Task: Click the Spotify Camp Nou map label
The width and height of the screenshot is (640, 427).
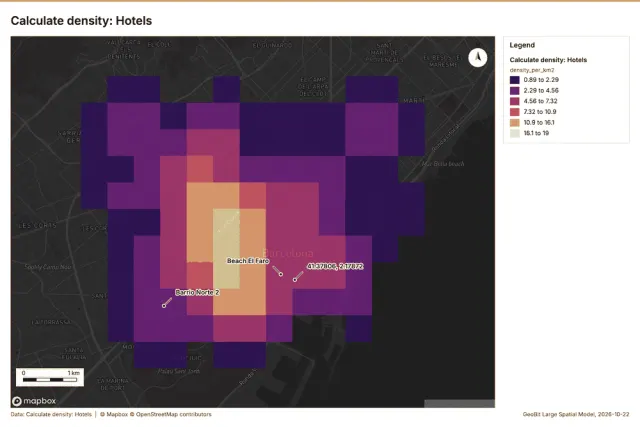Action: [48, 267]
